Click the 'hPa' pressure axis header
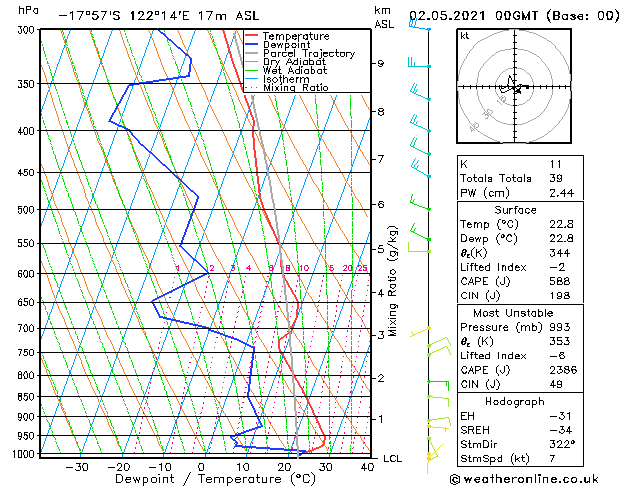The image size is (629, 486). (x=28, y=11)
